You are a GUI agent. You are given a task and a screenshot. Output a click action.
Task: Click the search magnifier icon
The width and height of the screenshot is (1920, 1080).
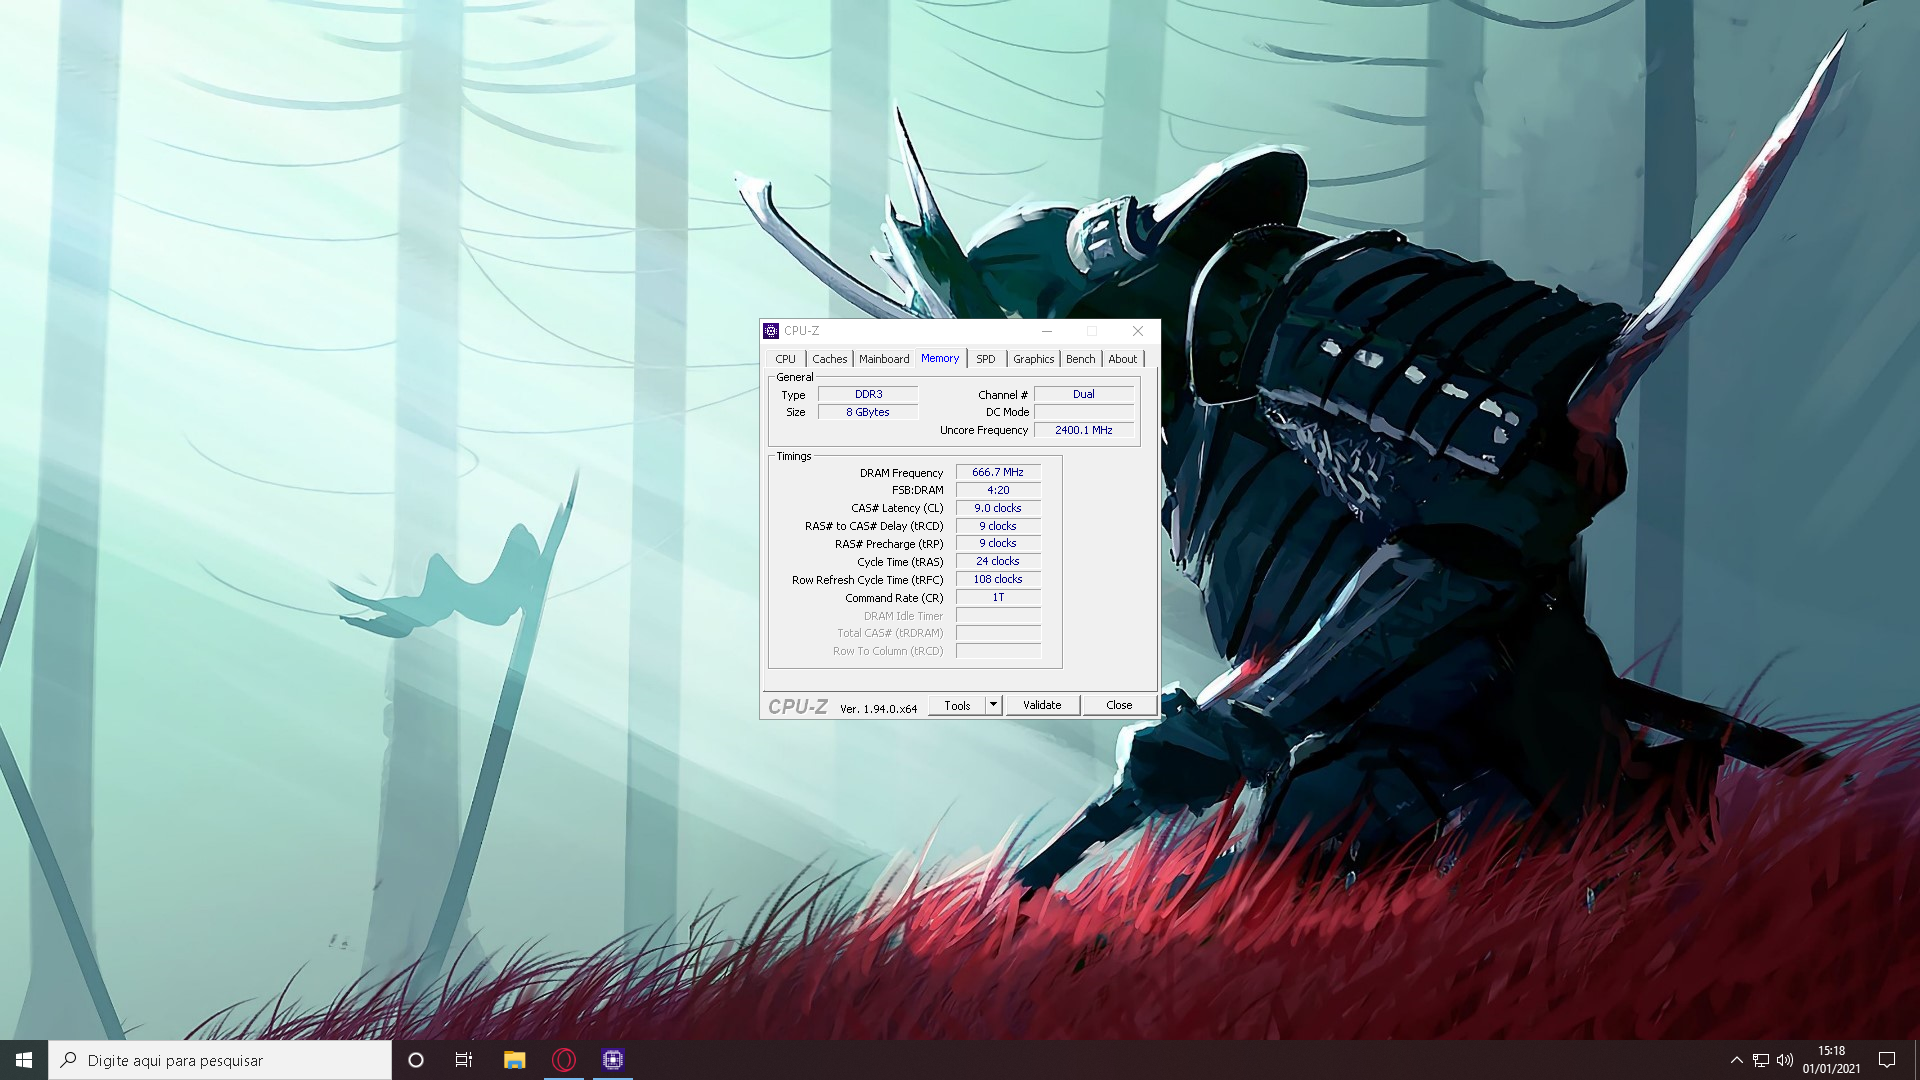pyautogui.click(x=68, y=1060)
